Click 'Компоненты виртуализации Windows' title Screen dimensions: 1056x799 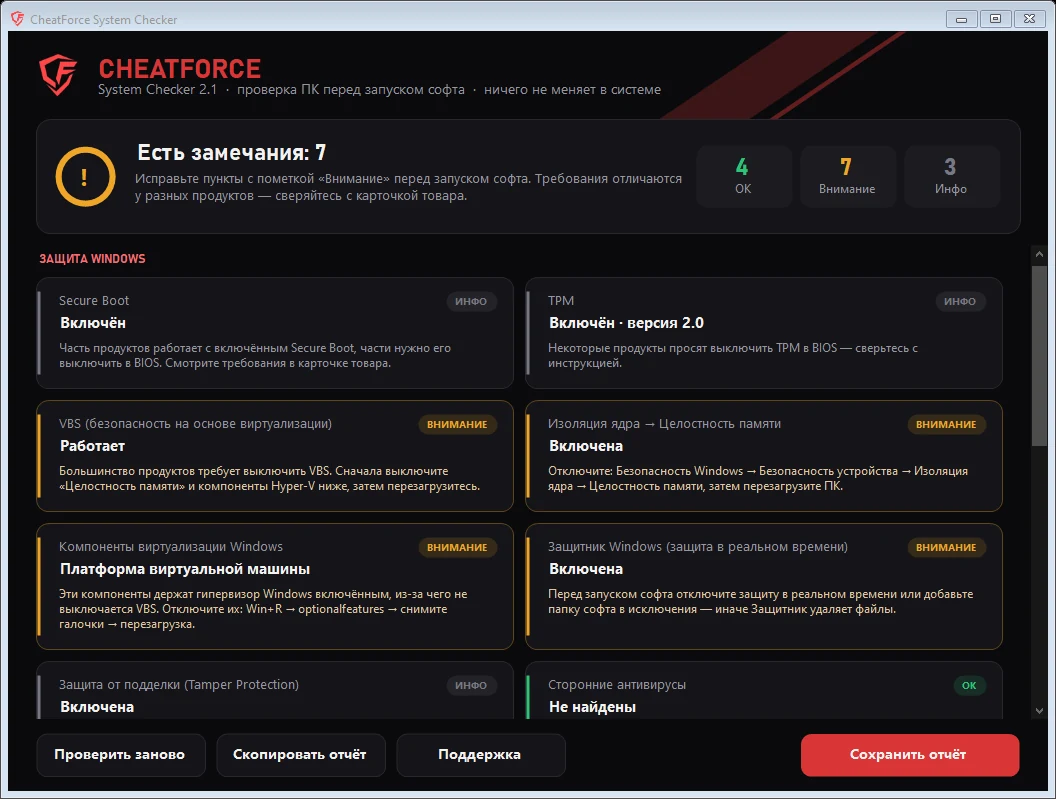point(171,546)
